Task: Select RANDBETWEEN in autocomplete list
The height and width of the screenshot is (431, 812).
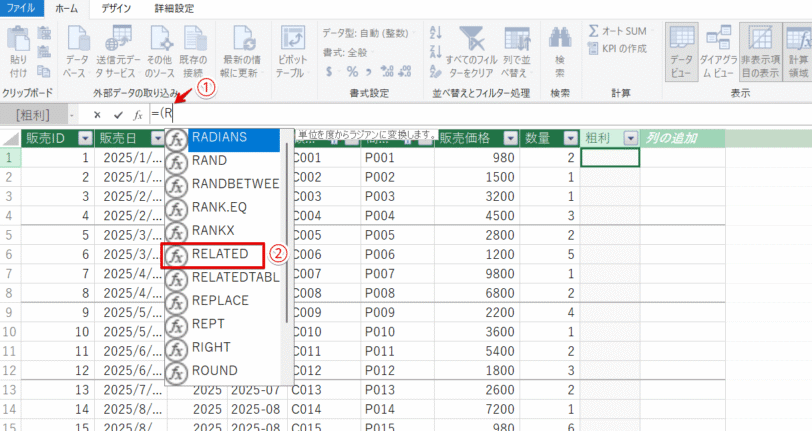Action: [223, 184]
